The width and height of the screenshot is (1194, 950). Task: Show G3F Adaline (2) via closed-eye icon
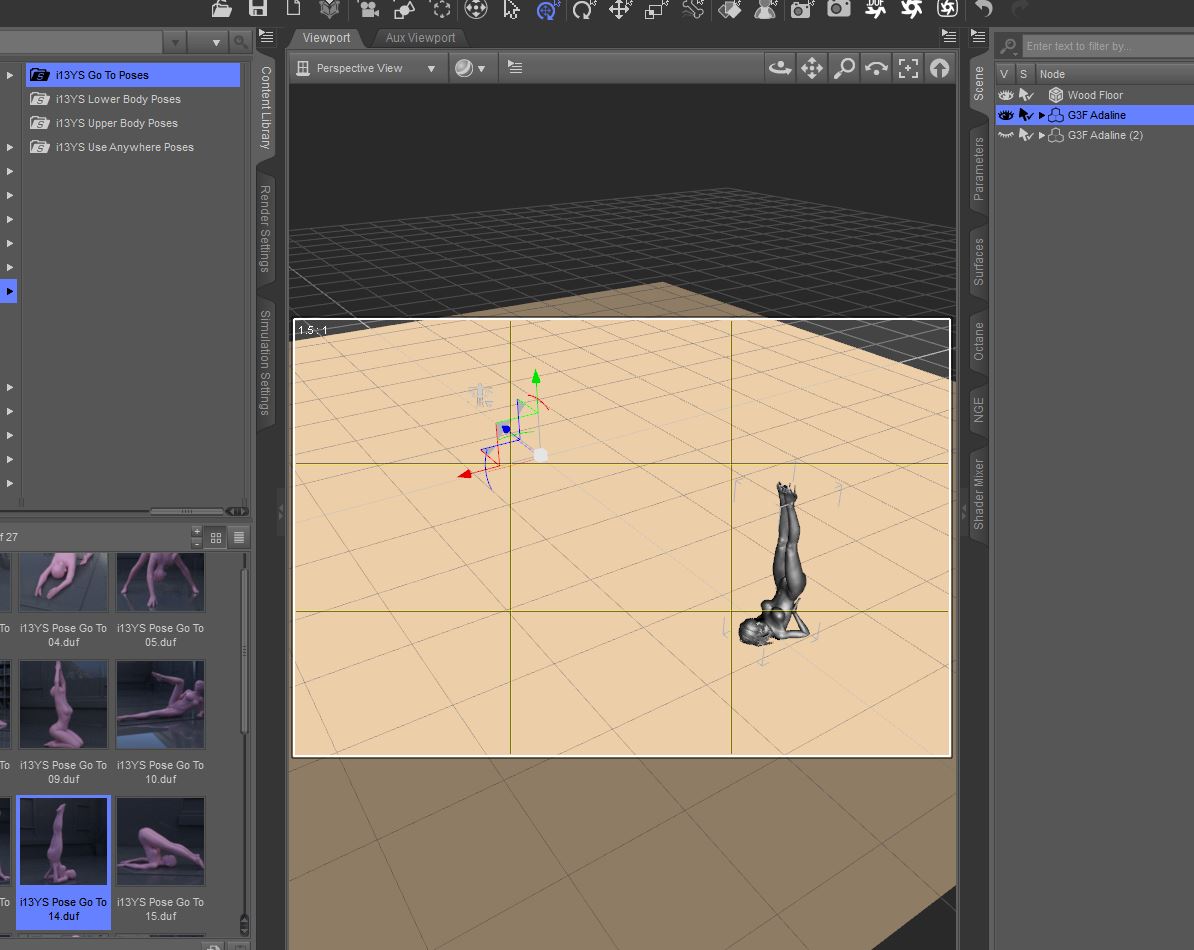pyautogui.click(x=1006, y=135)
